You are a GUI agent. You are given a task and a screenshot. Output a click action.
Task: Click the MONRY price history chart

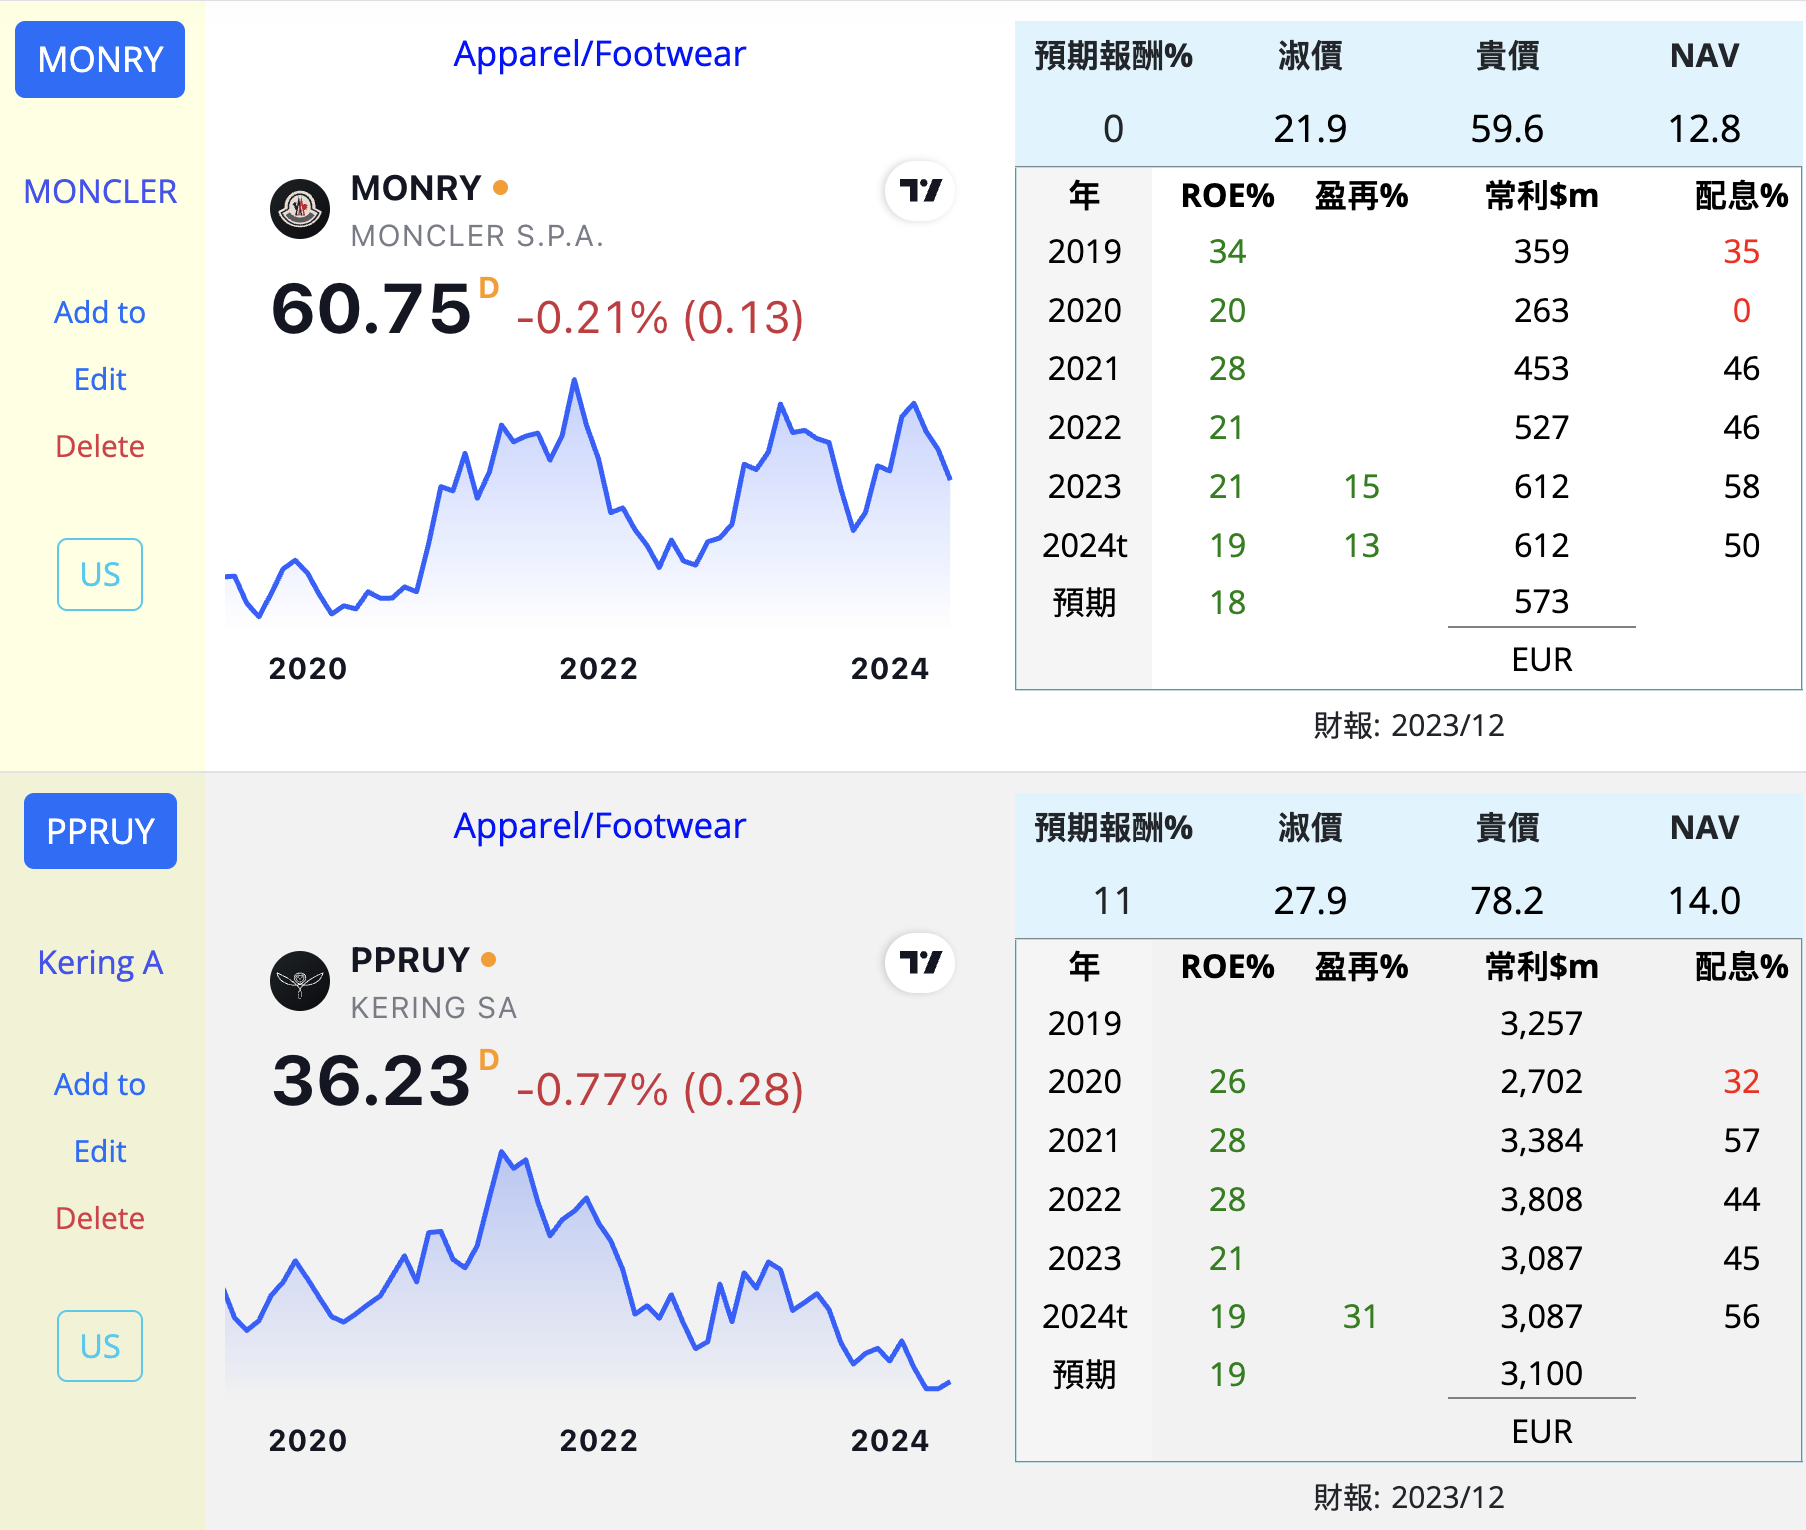coord(588,505)
